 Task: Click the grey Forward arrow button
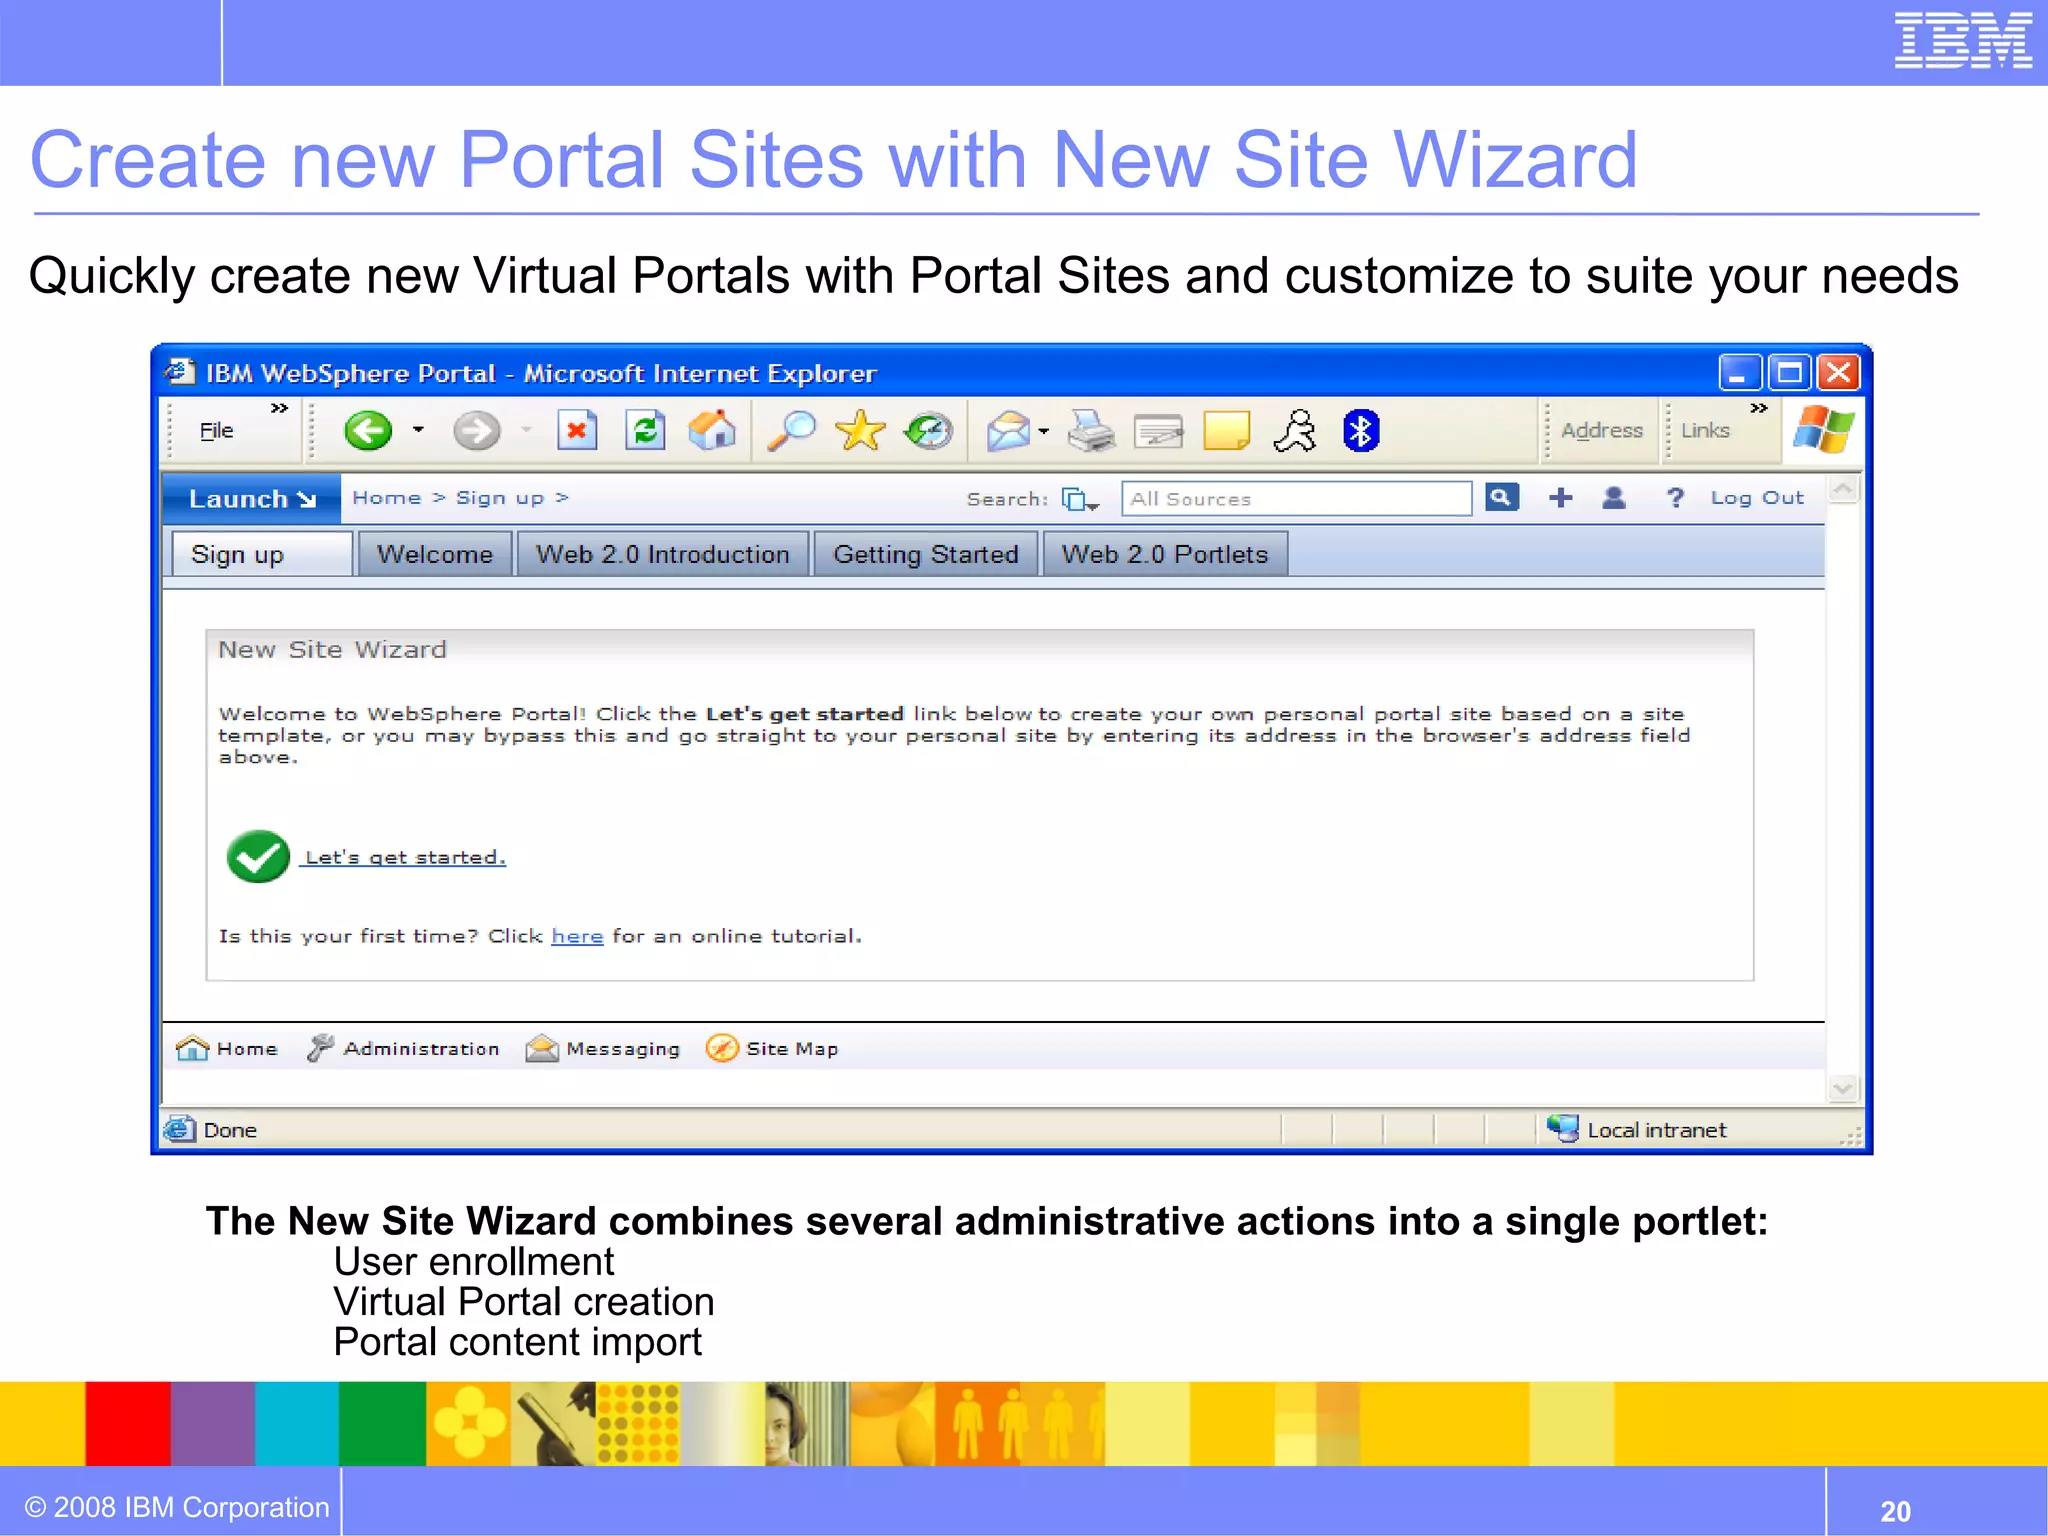tap(476, 431)
